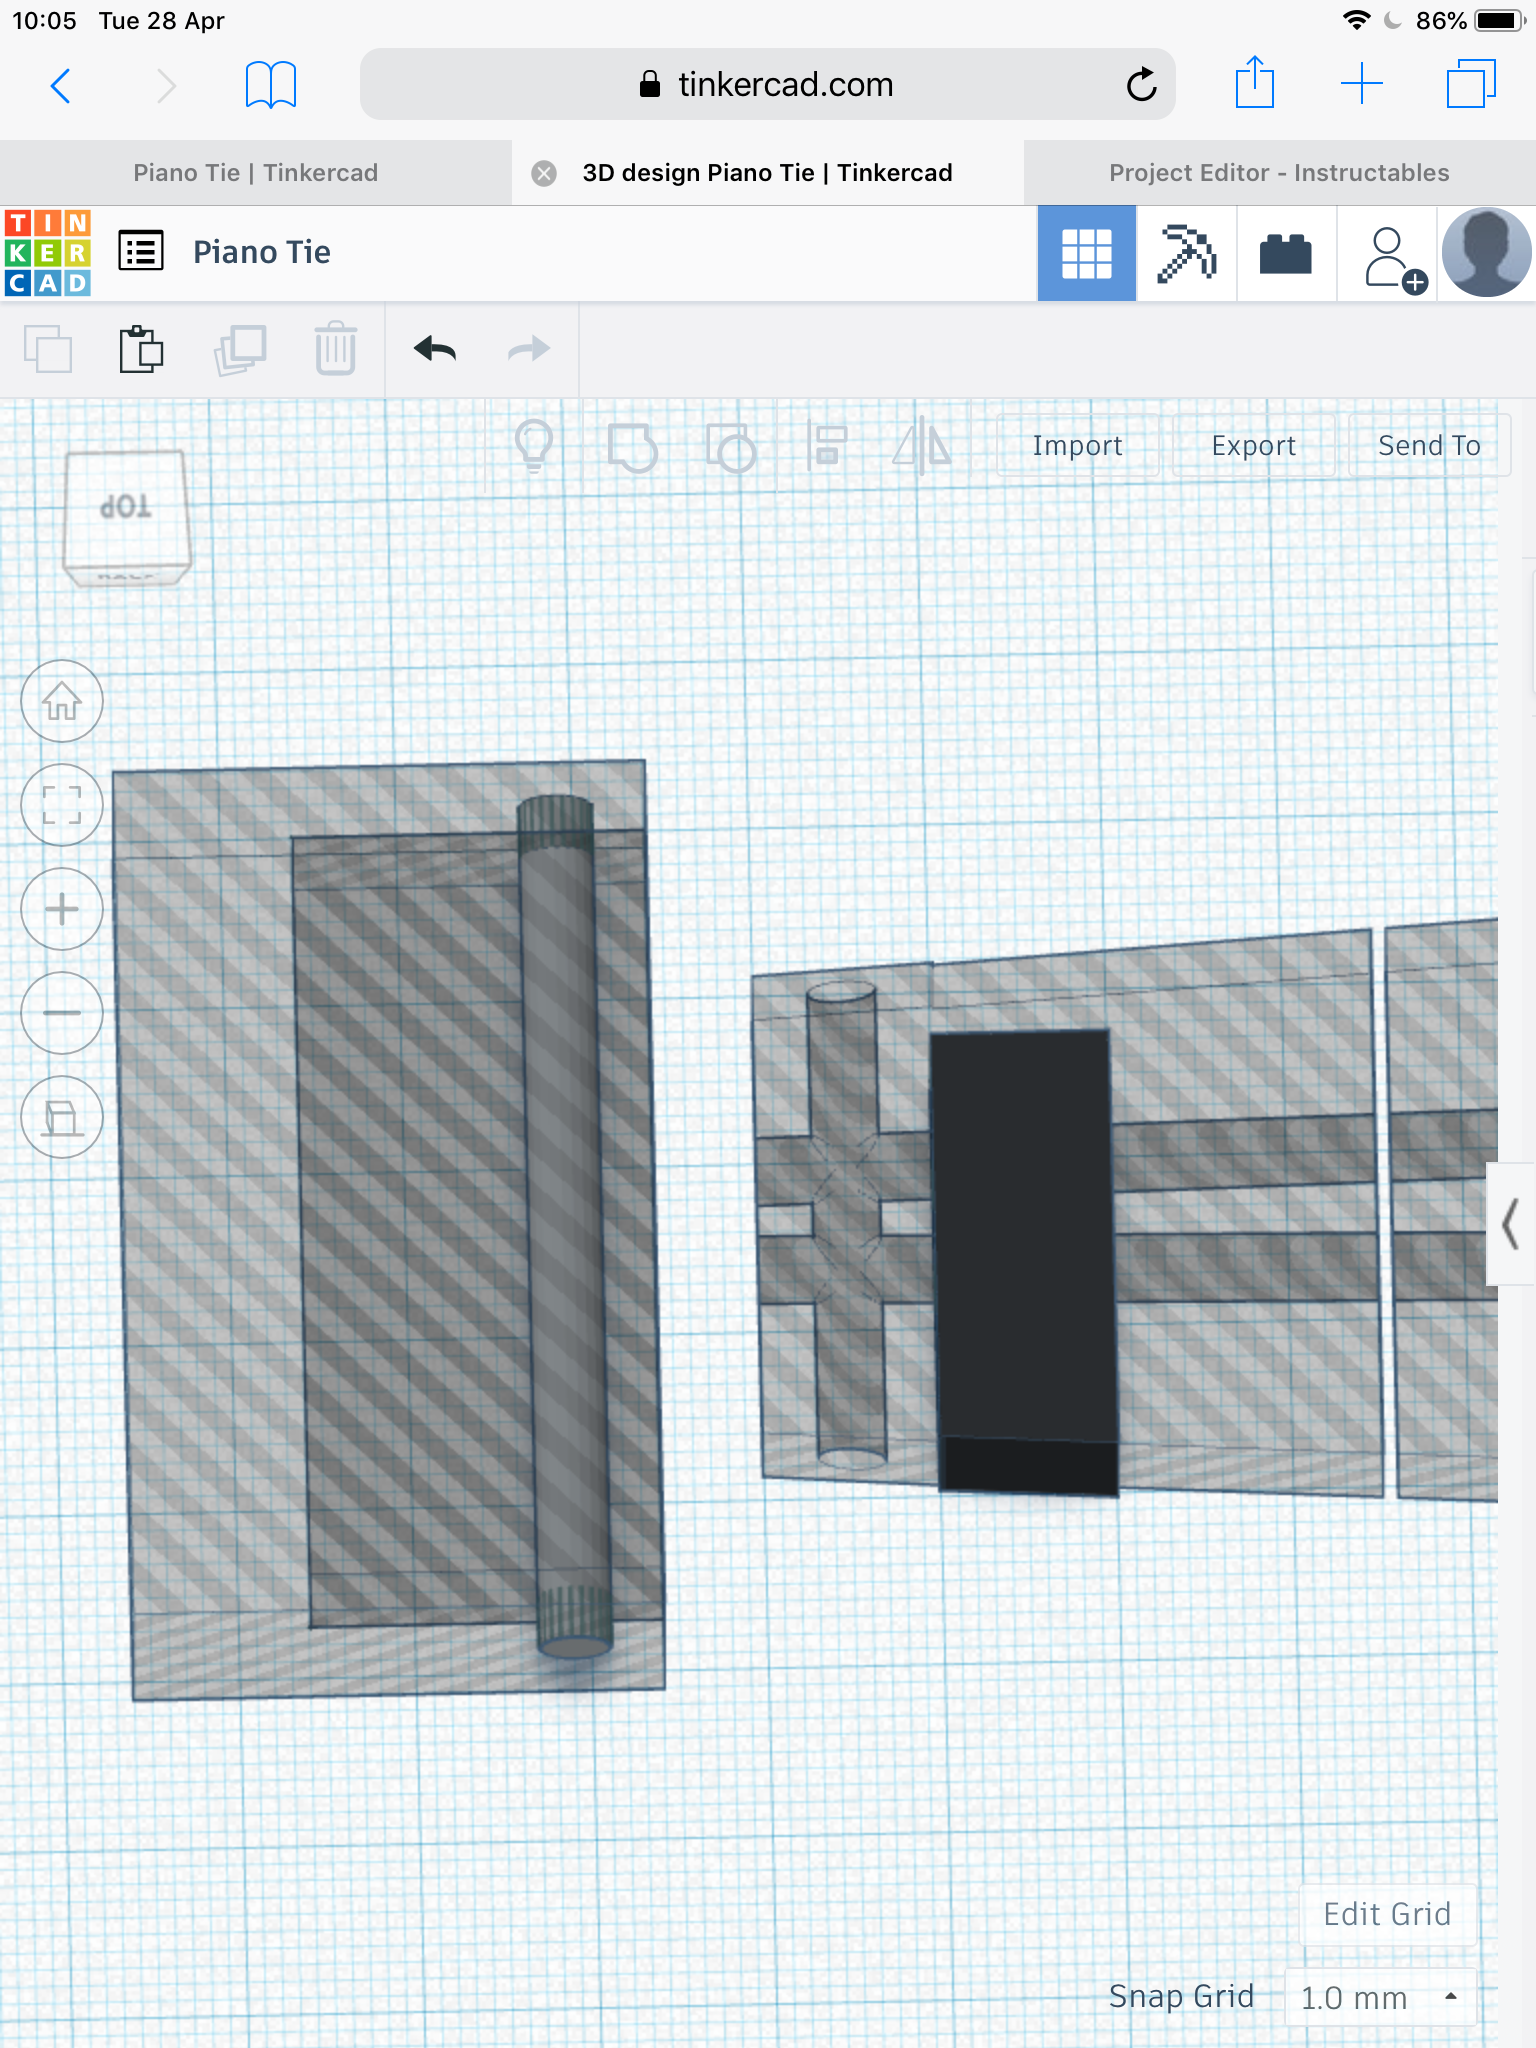Go forward in Safari browser
Image resolution: width=1536 pixels, height=2048 pixels.
pyautogui.click(x=166, y=86)
